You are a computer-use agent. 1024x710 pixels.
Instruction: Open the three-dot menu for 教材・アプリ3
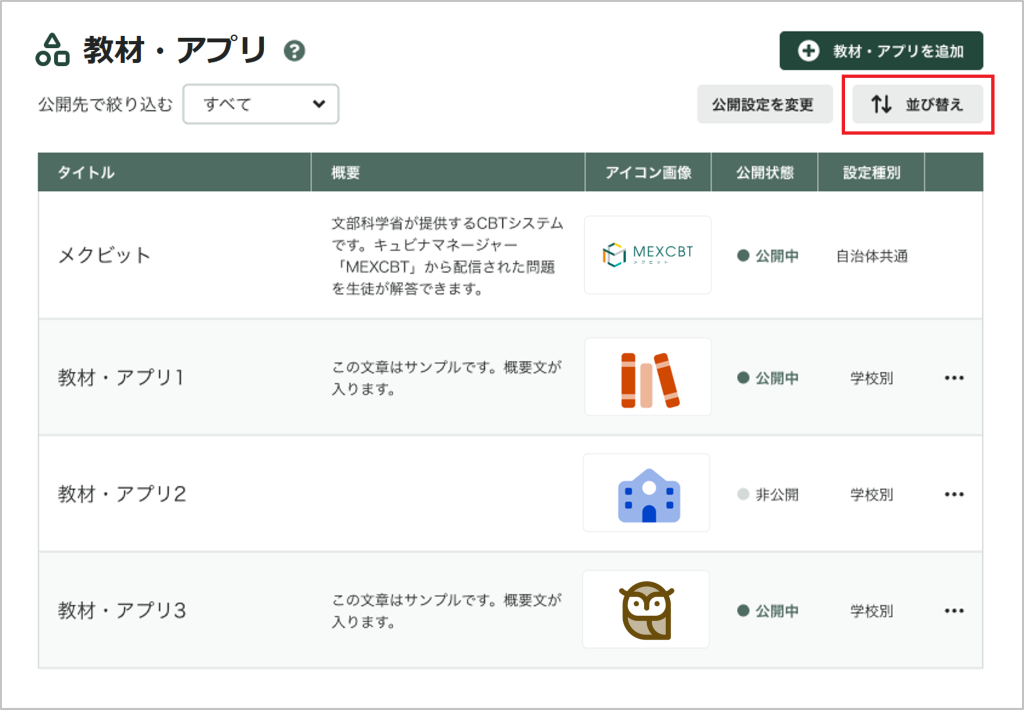[x=954, y=611]
